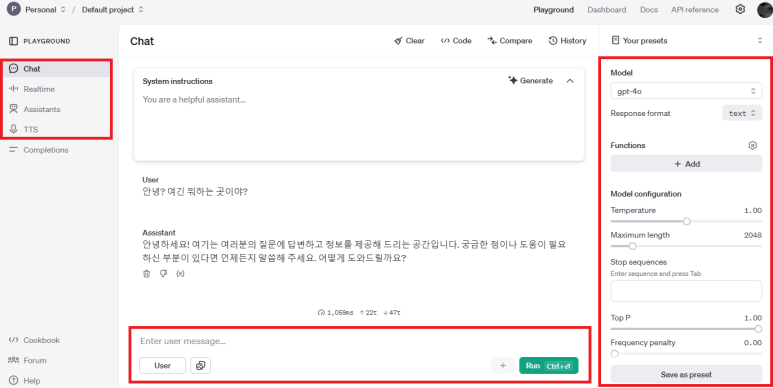Screen dimensions: 773x388
Task: Click the Top P value 1.00
Action: 753,318
